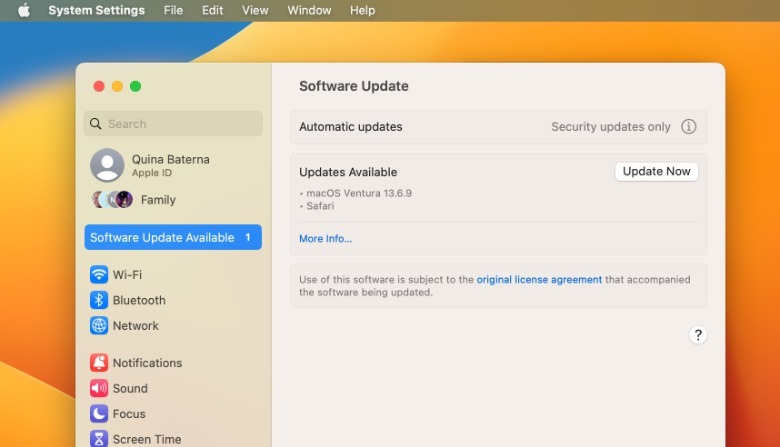This screenshot has height=447, width=780.
Task: Click the Family label in sidebar
Action: coord(158,200)
